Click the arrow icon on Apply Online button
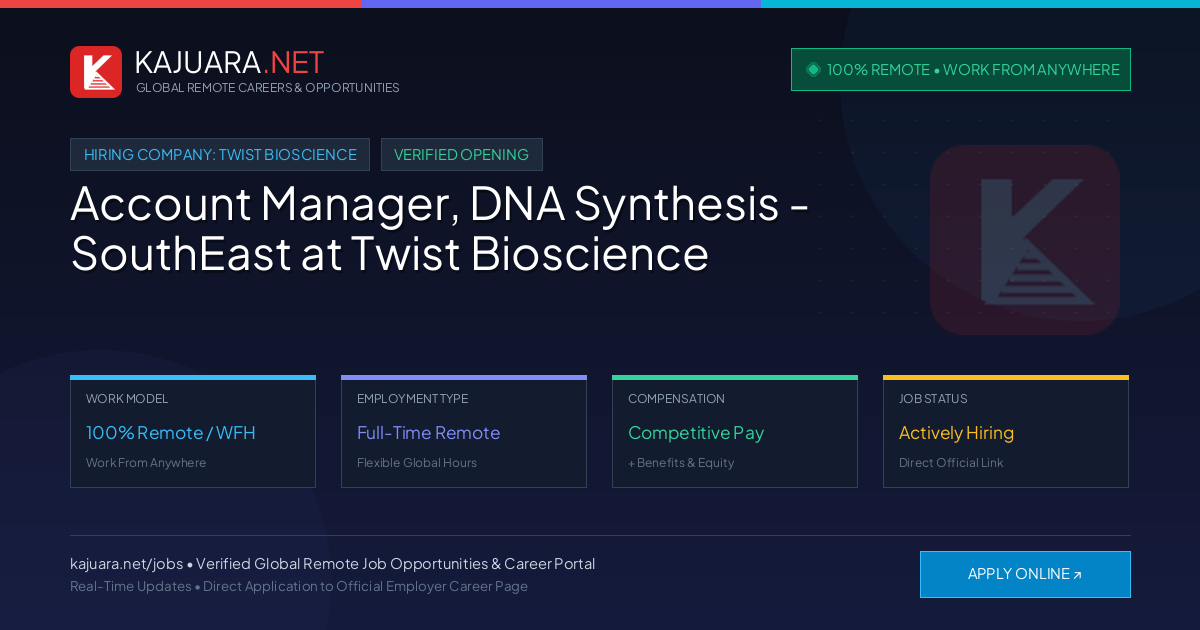The width and height of the screenshot is (1200, 630). tap(1077, 575)
